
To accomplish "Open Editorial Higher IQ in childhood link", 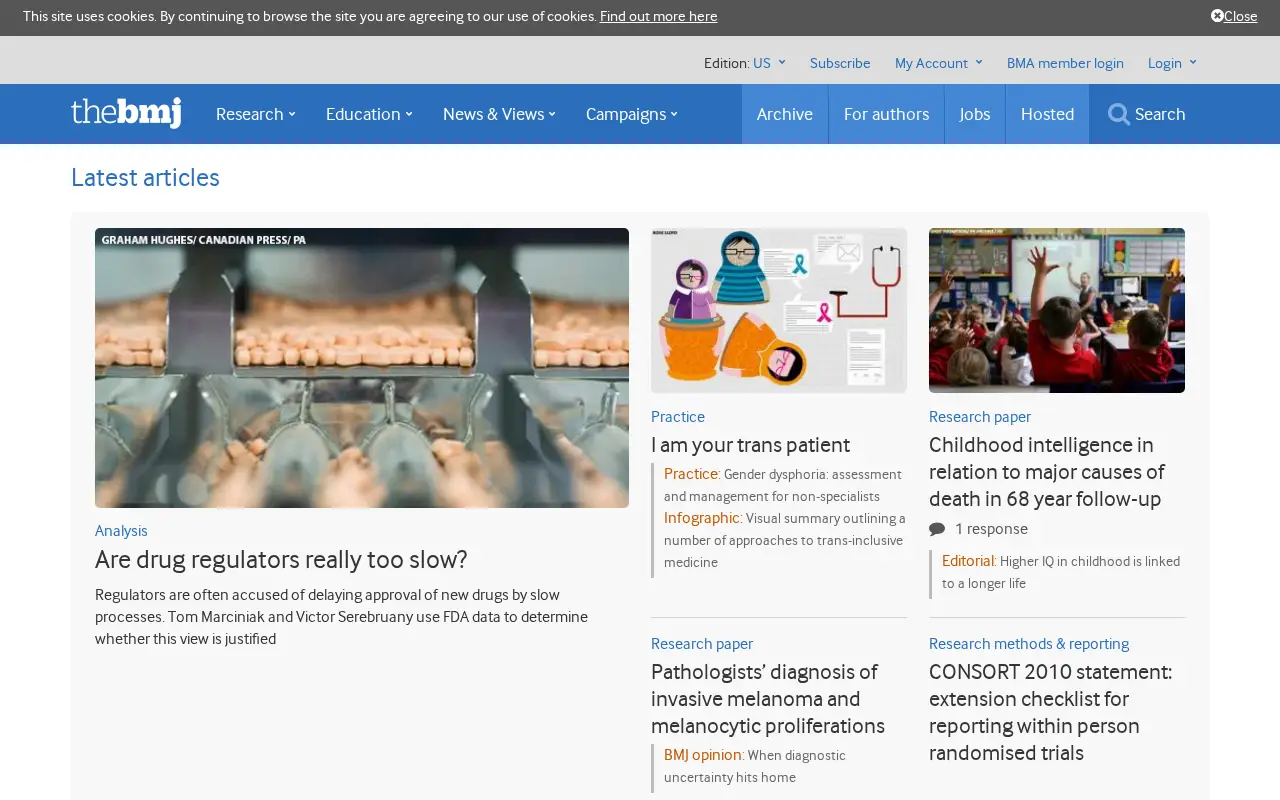I will pyautogui.click(x=1061, y=572).
